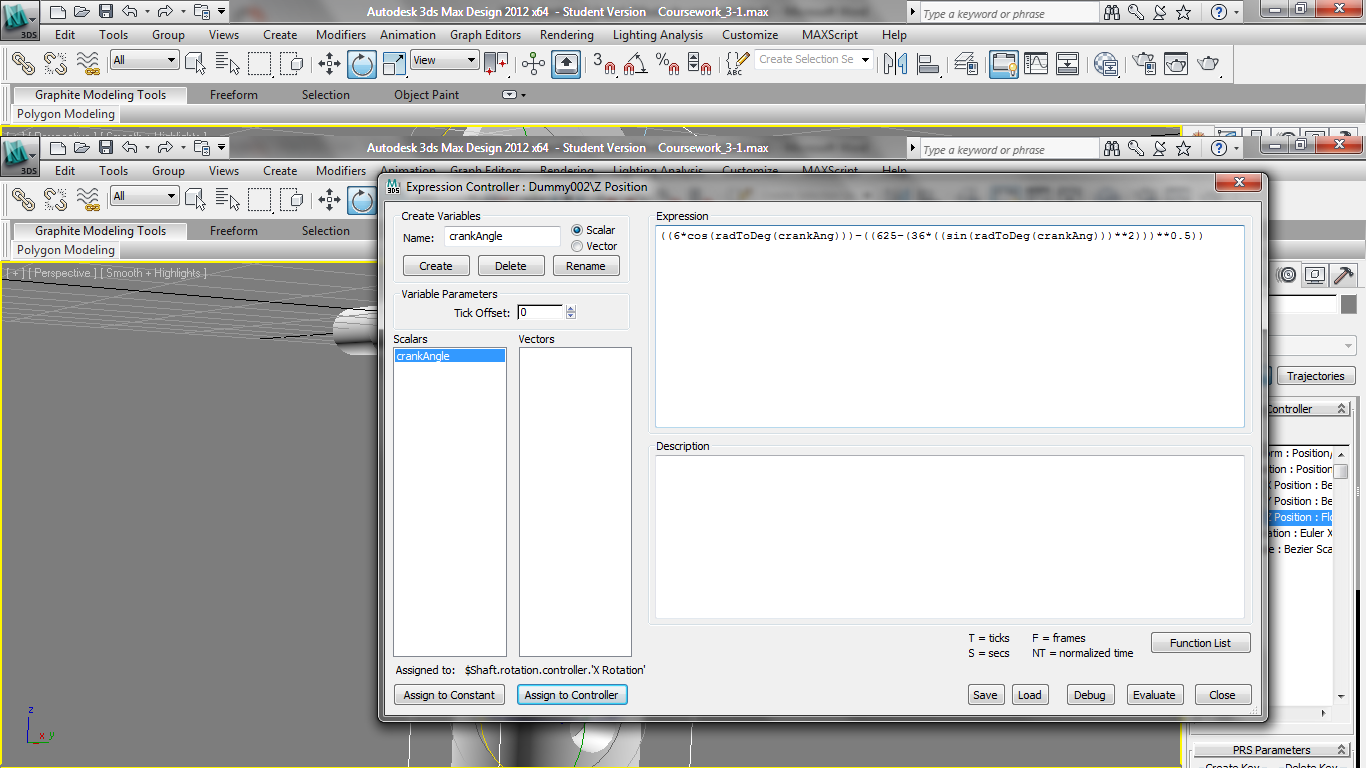This screenshot has height=768, width=1366.
Task: Open Rendering menu in top menu bar
Action: [567, 35]
